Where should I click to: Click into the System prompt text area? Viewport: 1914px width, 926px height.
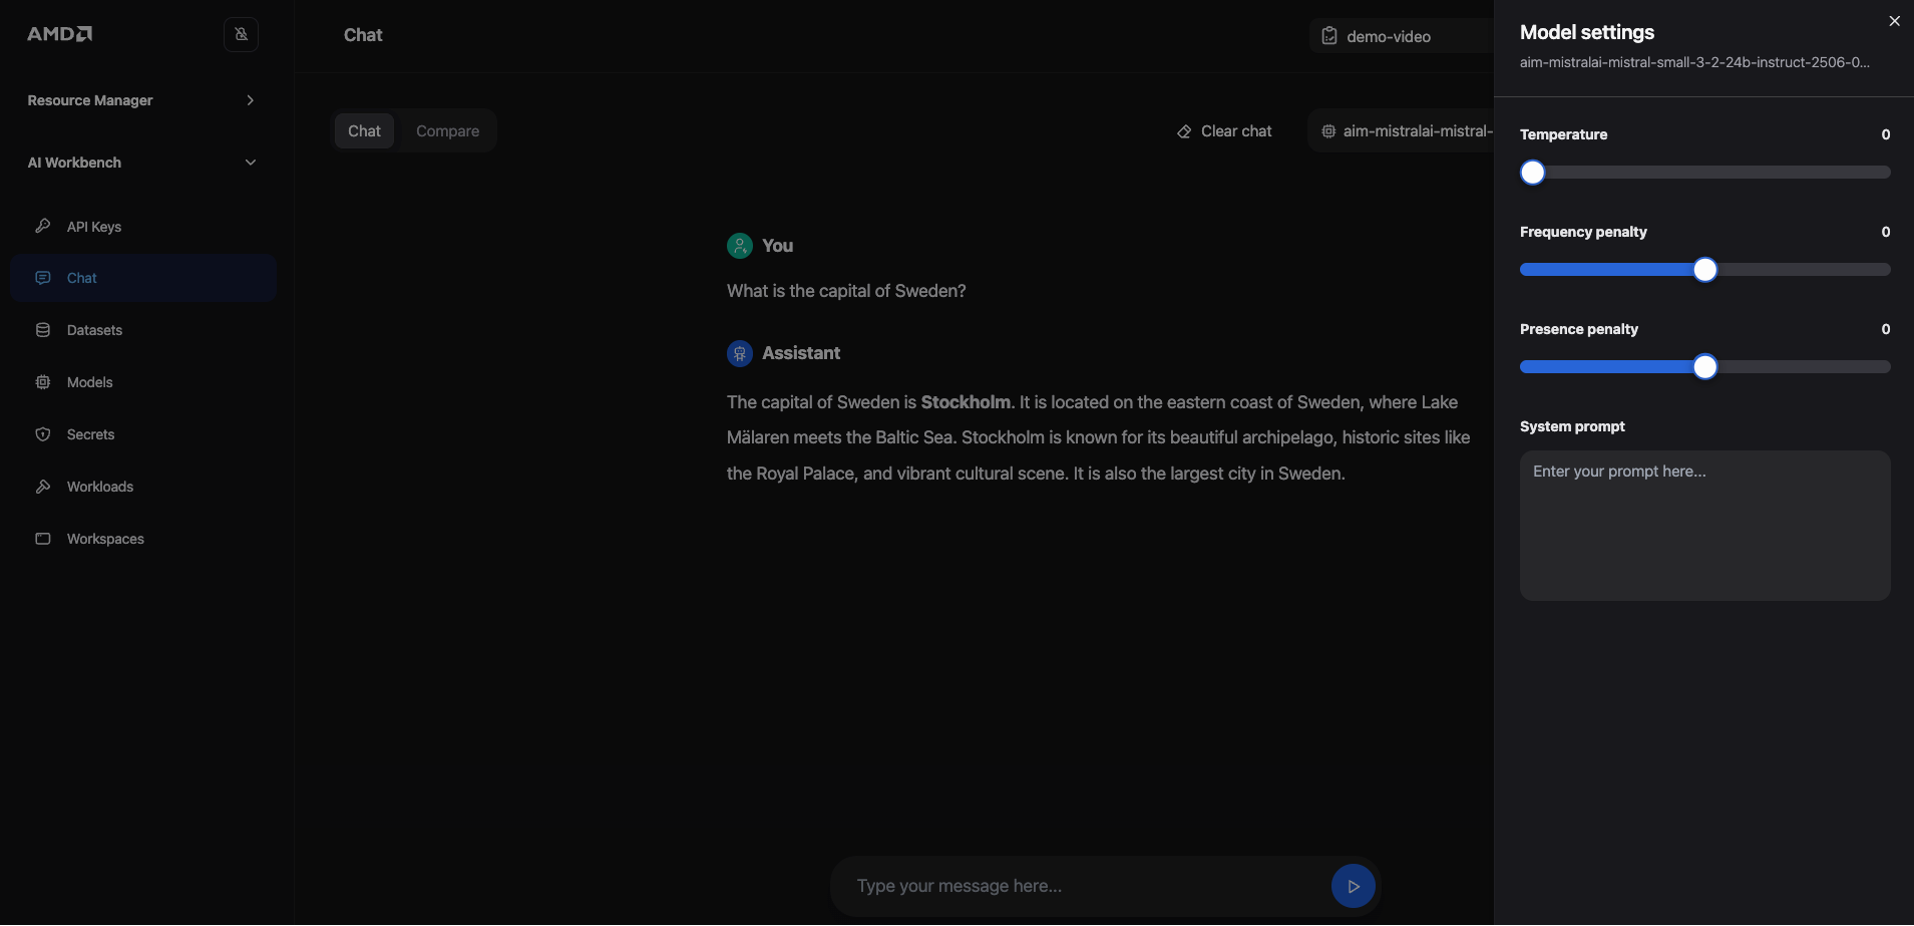[1704, 525]
